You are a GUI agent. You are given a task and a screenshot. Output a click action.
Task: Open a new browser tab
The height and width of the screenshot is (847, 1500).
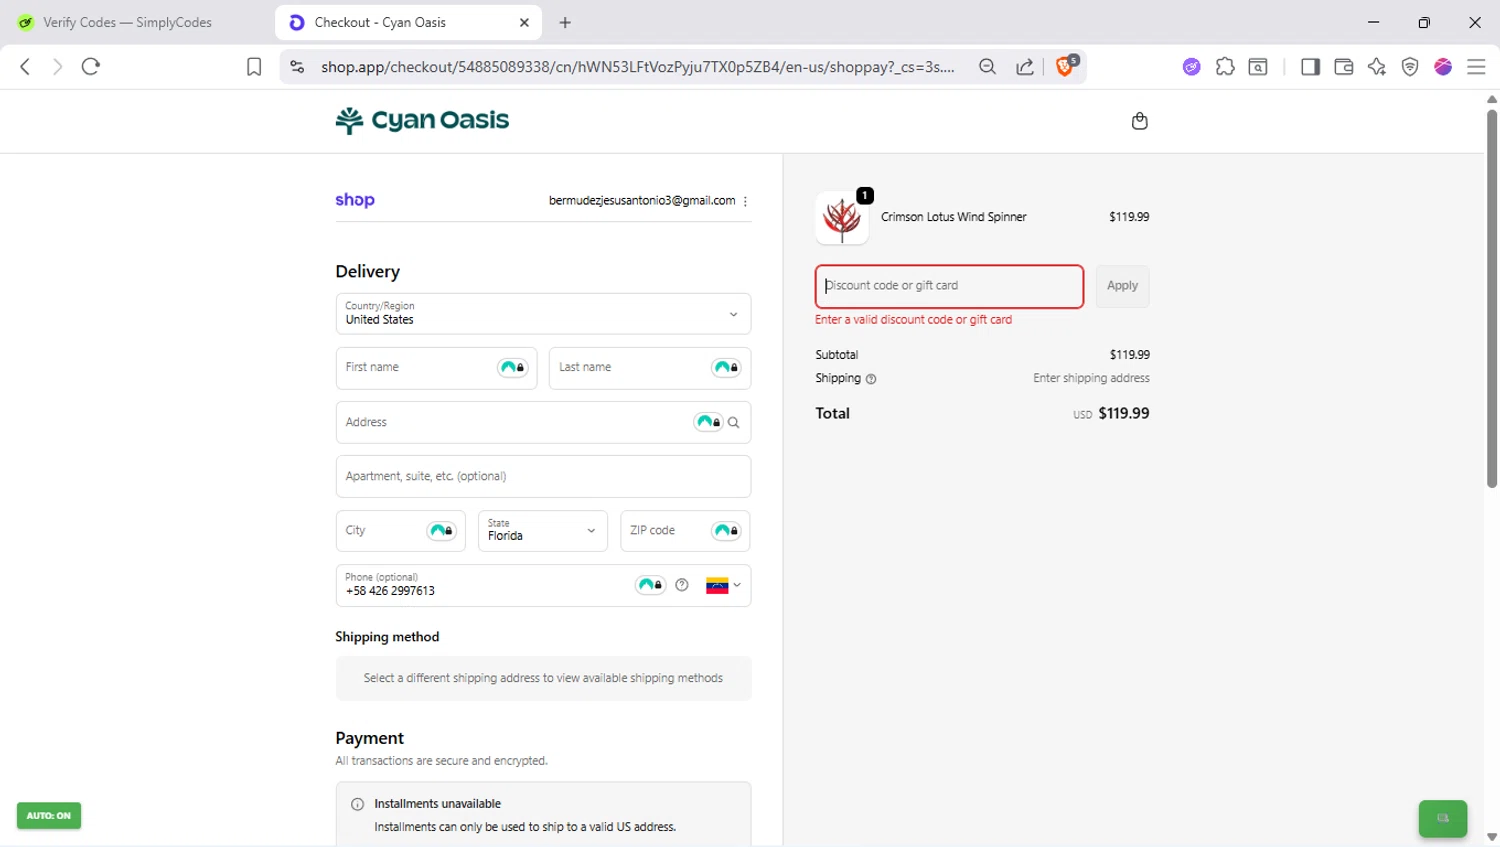pos(565,22)
